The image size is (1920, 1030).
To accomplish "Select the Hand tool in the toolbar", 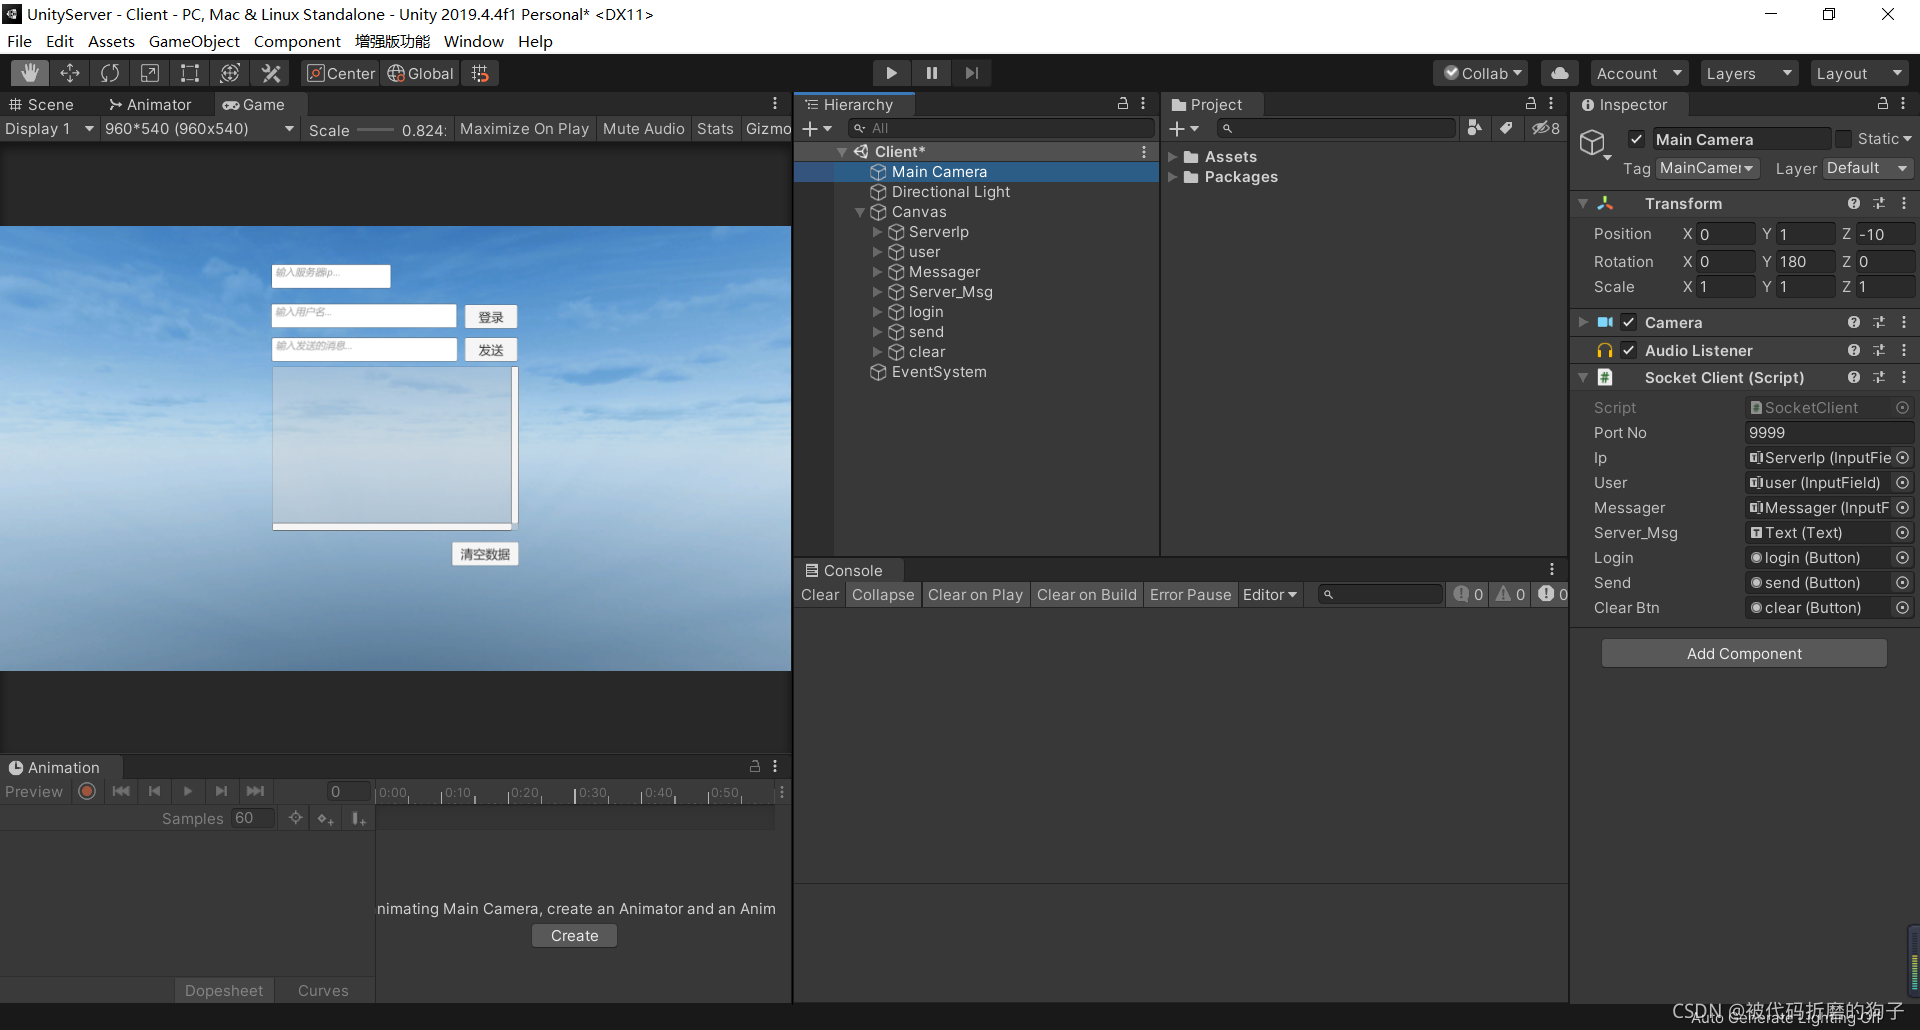I will point(29,72).
